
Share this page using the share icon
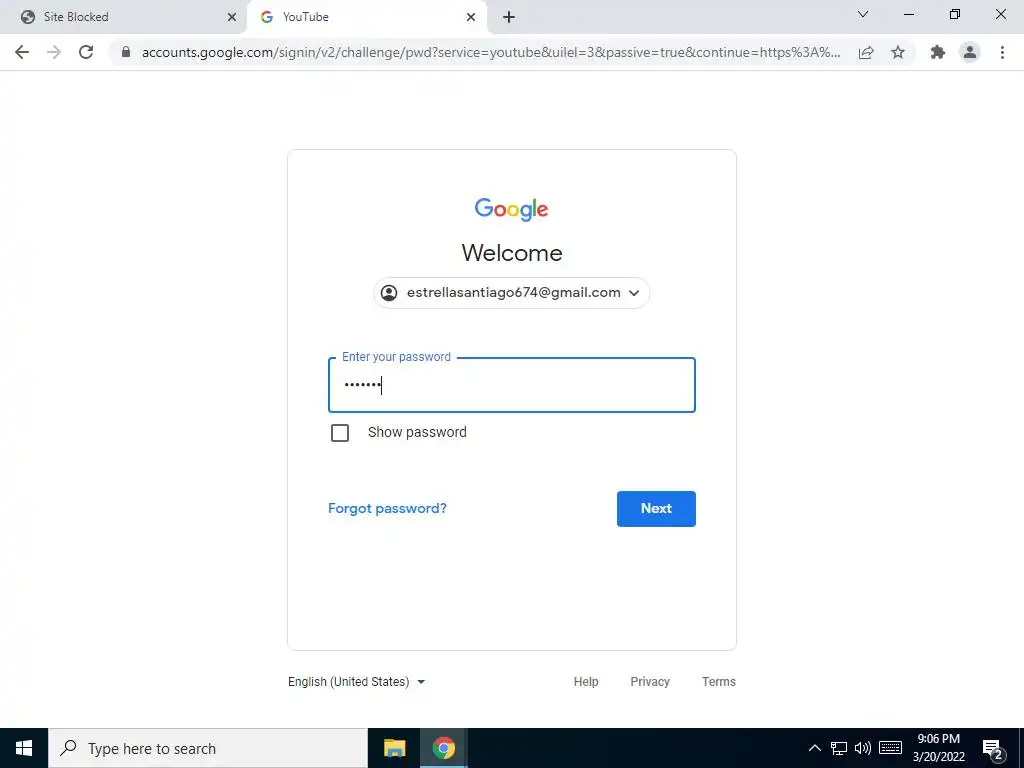[866, 52]
